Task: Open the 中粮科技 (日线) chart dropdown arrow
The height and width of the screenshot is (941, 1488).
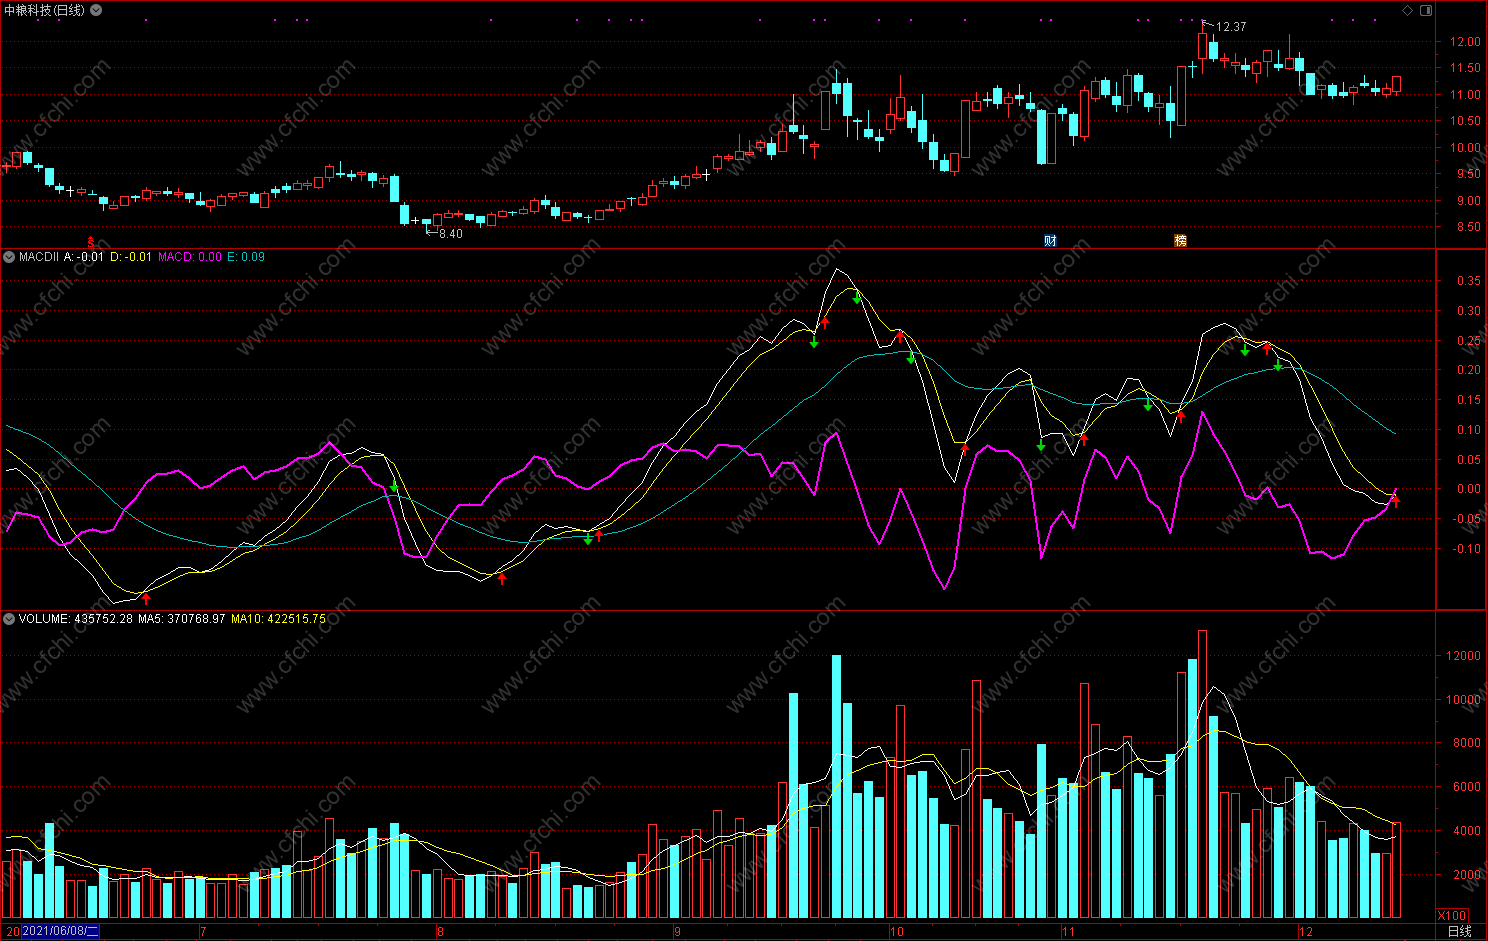Action: click(96, 10)
